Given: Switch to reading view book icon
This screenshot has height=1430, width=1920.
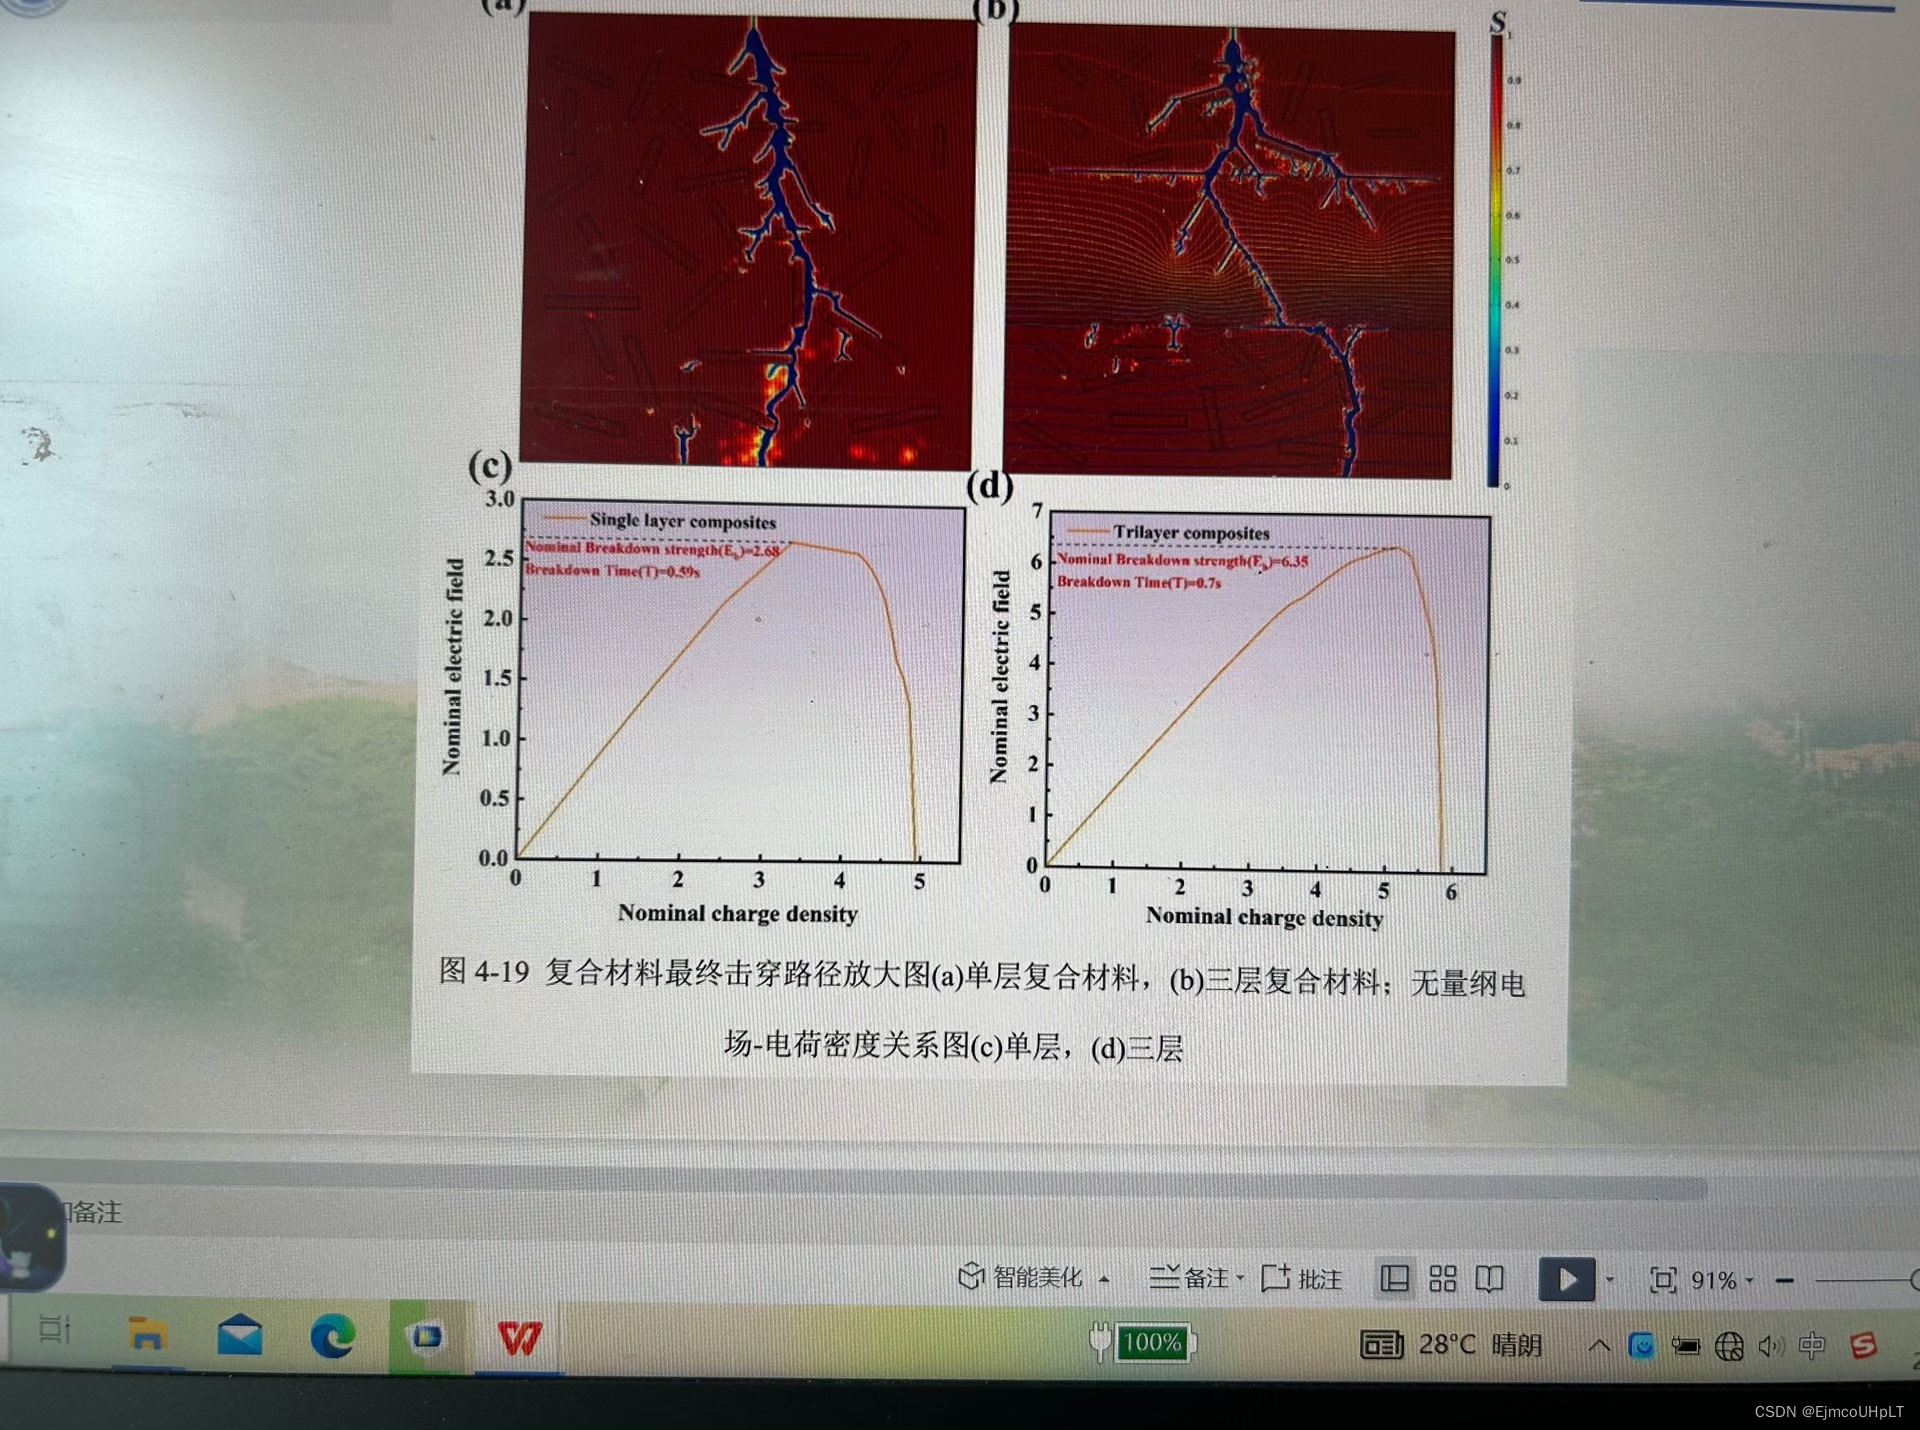Looking at the screenshot, I should tap(1489, 1278).
